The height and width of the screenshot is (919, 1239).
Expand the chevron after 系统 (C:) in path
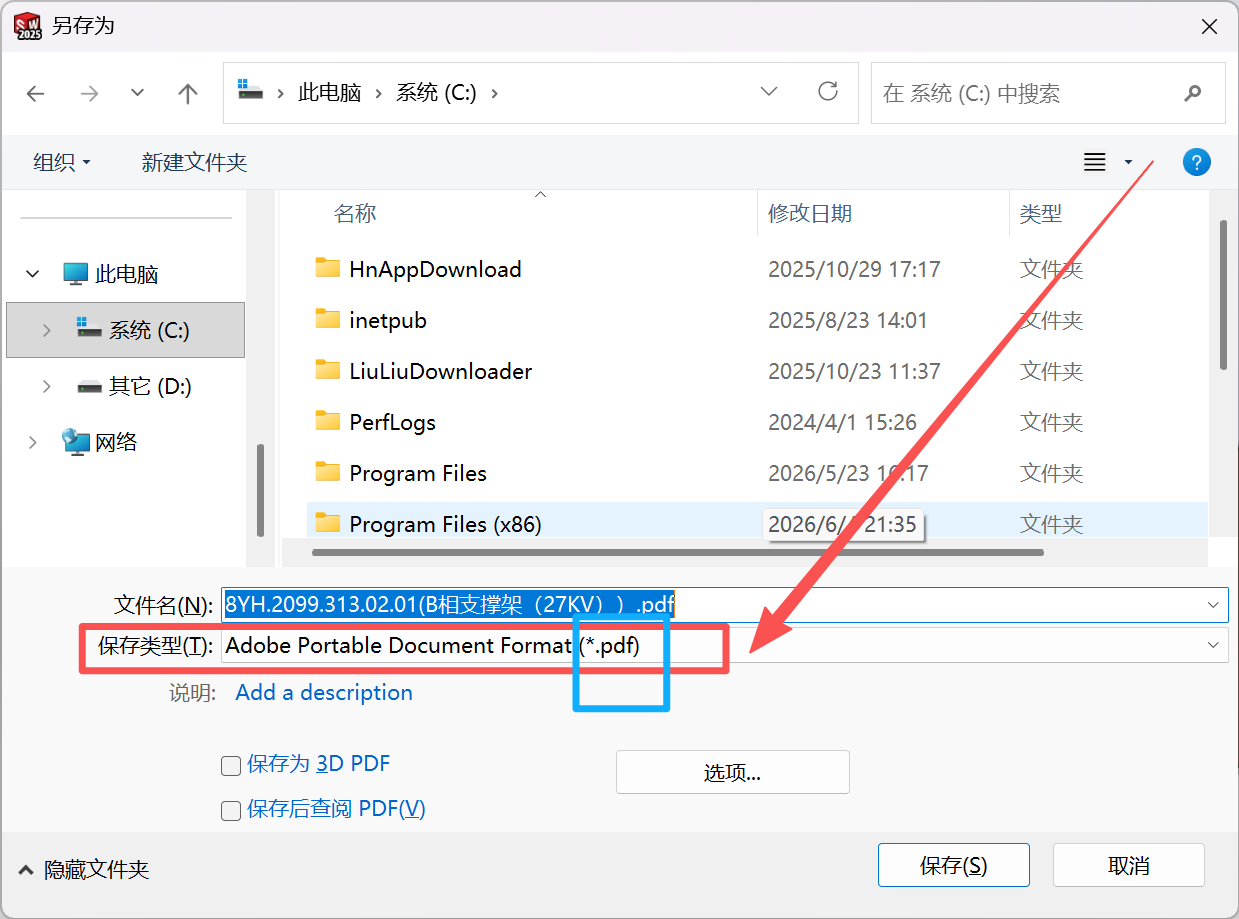(x=494, y=93)
